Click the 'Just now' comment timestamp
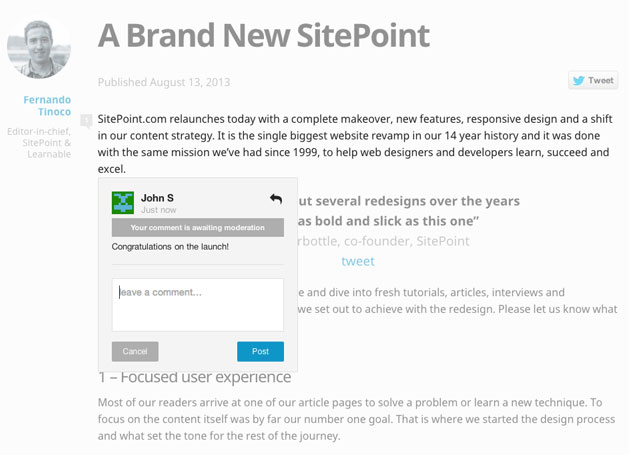Viewport: 629px width, 455px height. coord(160,210)
